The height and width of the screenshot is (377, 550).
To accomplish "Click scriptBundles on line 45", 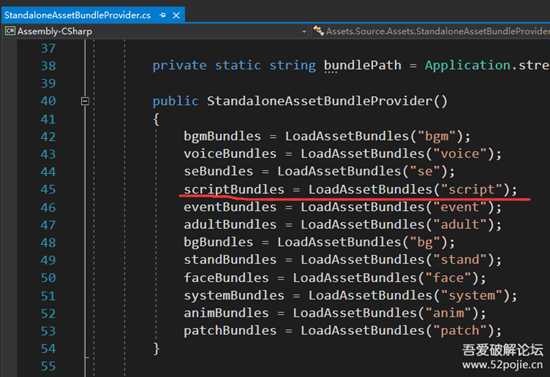I will click(234, 189).
